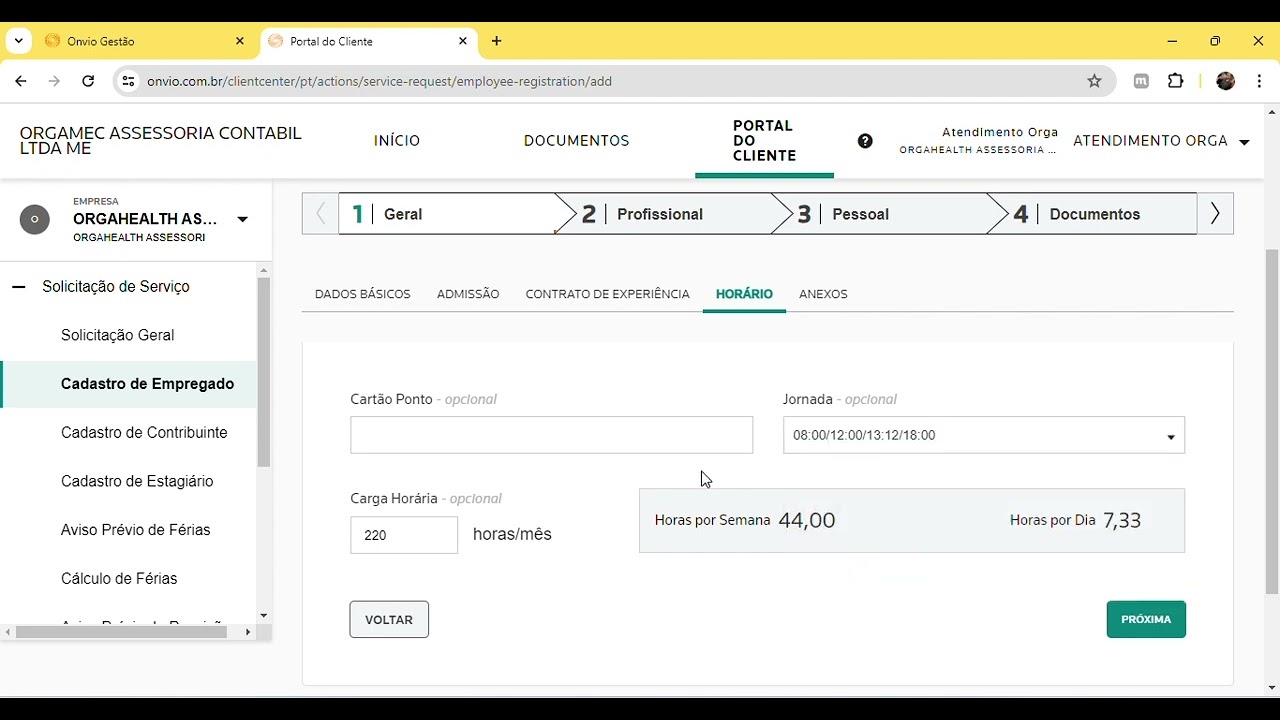Open the browser extensions puzzle icon
This screenshot has width=1280, height=720.
pos(1176,81)
